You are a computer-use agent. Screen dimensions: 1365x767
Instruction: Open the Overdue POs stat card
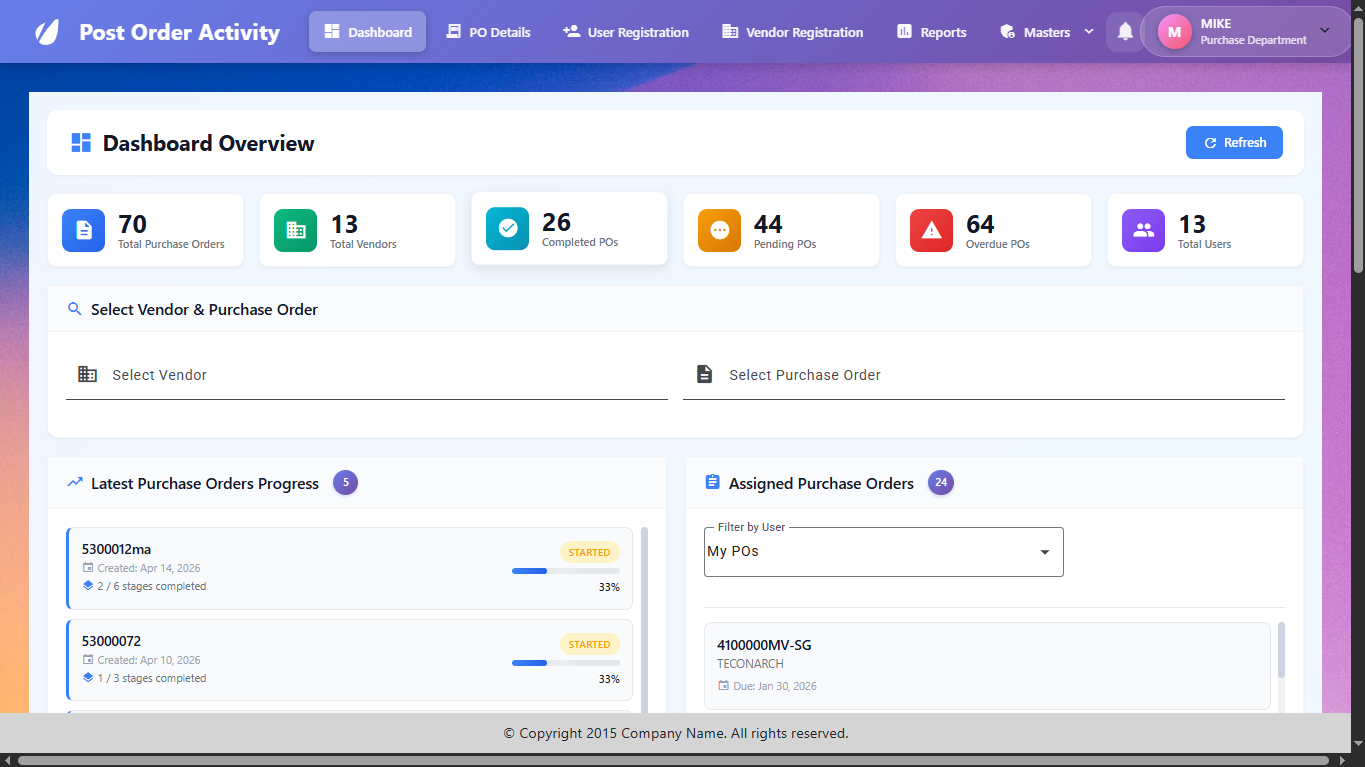(994, 230)
